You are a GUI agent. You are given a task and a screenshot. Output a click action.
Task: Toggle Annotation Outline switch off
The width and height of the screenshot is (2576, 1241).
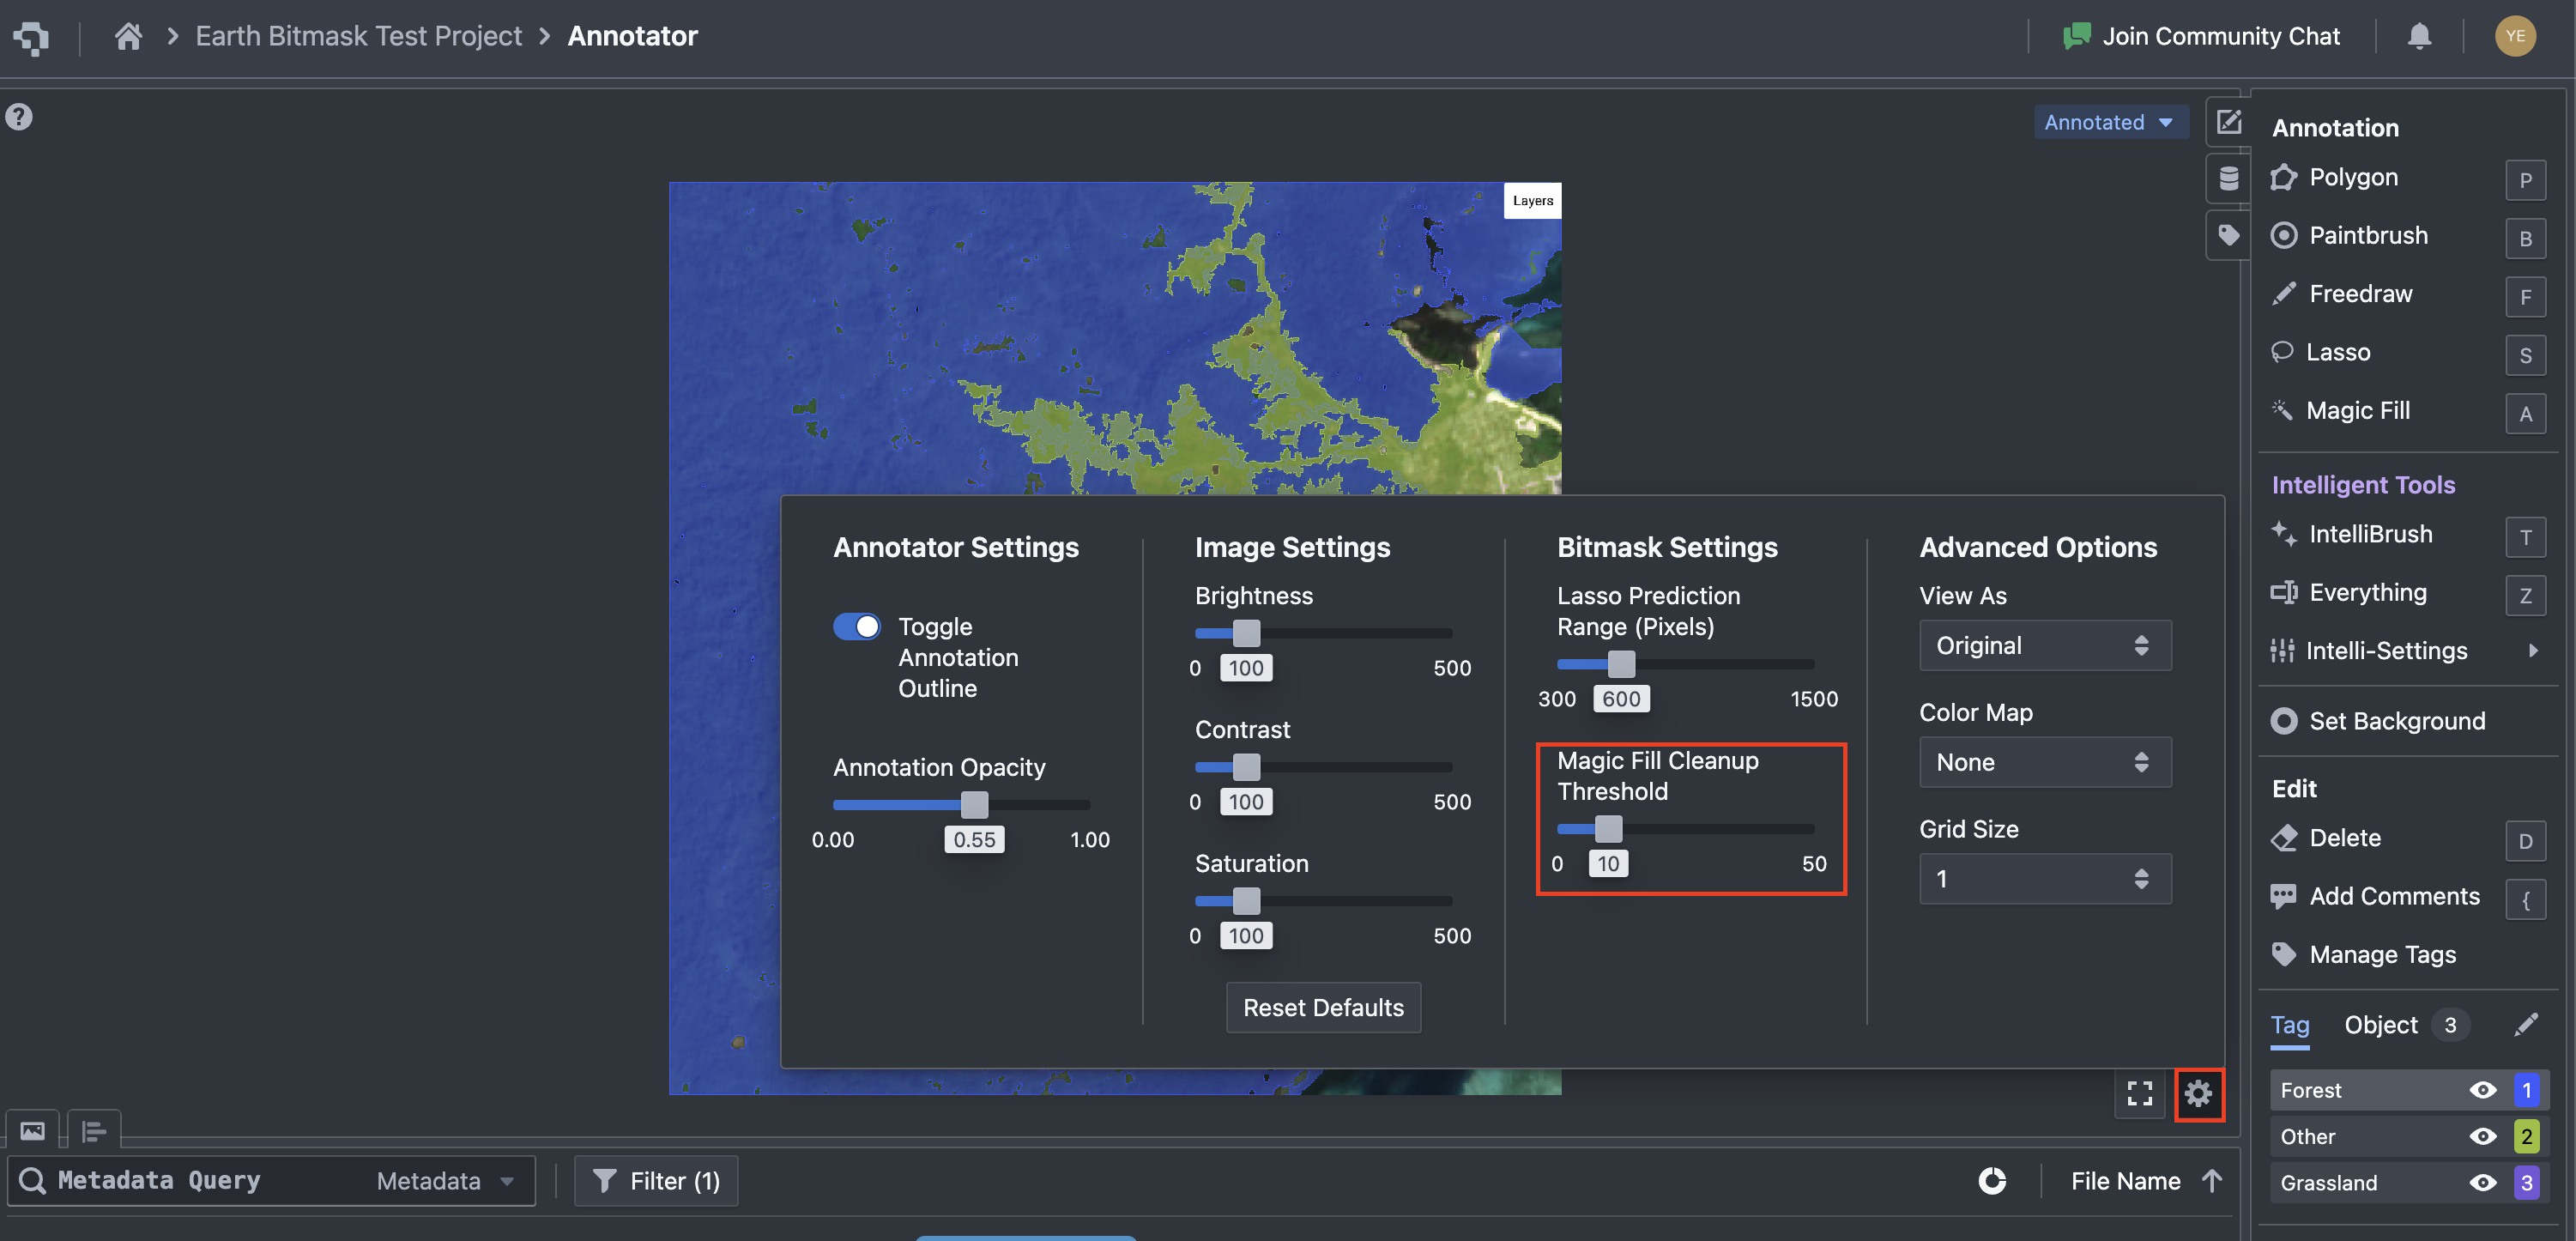pos(857,627)
